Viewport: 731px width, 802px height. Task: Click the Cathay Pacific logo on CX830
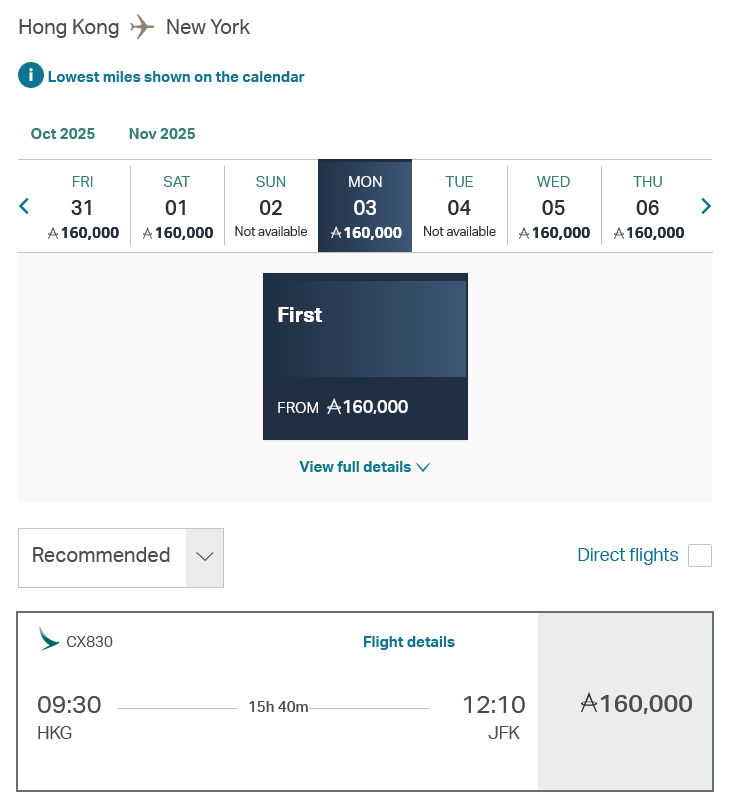pyautogui.click(x=49, y=640)
